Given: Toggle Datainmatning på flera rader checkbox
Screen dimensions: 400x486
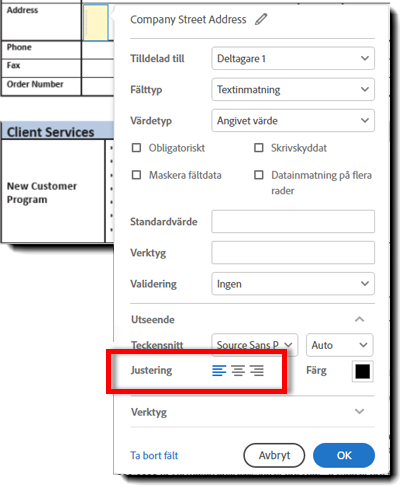Looking at the screenshot, I should click(259, 175).
